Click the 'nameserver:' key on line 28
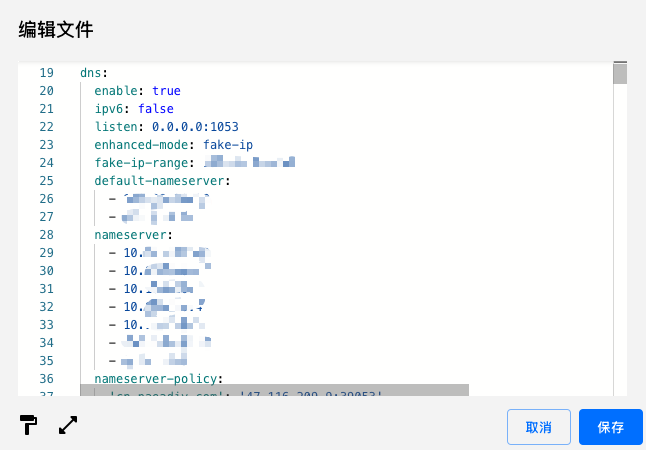The height and width of the screenshot is (450, 646). pyautogui.click(x=134, y=235)
